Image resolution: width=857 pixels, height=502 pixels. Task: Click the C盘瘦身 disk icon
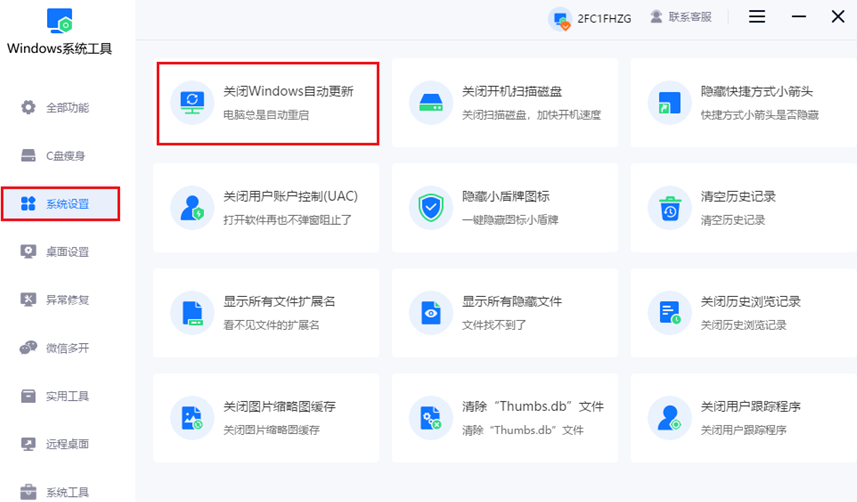28,155
